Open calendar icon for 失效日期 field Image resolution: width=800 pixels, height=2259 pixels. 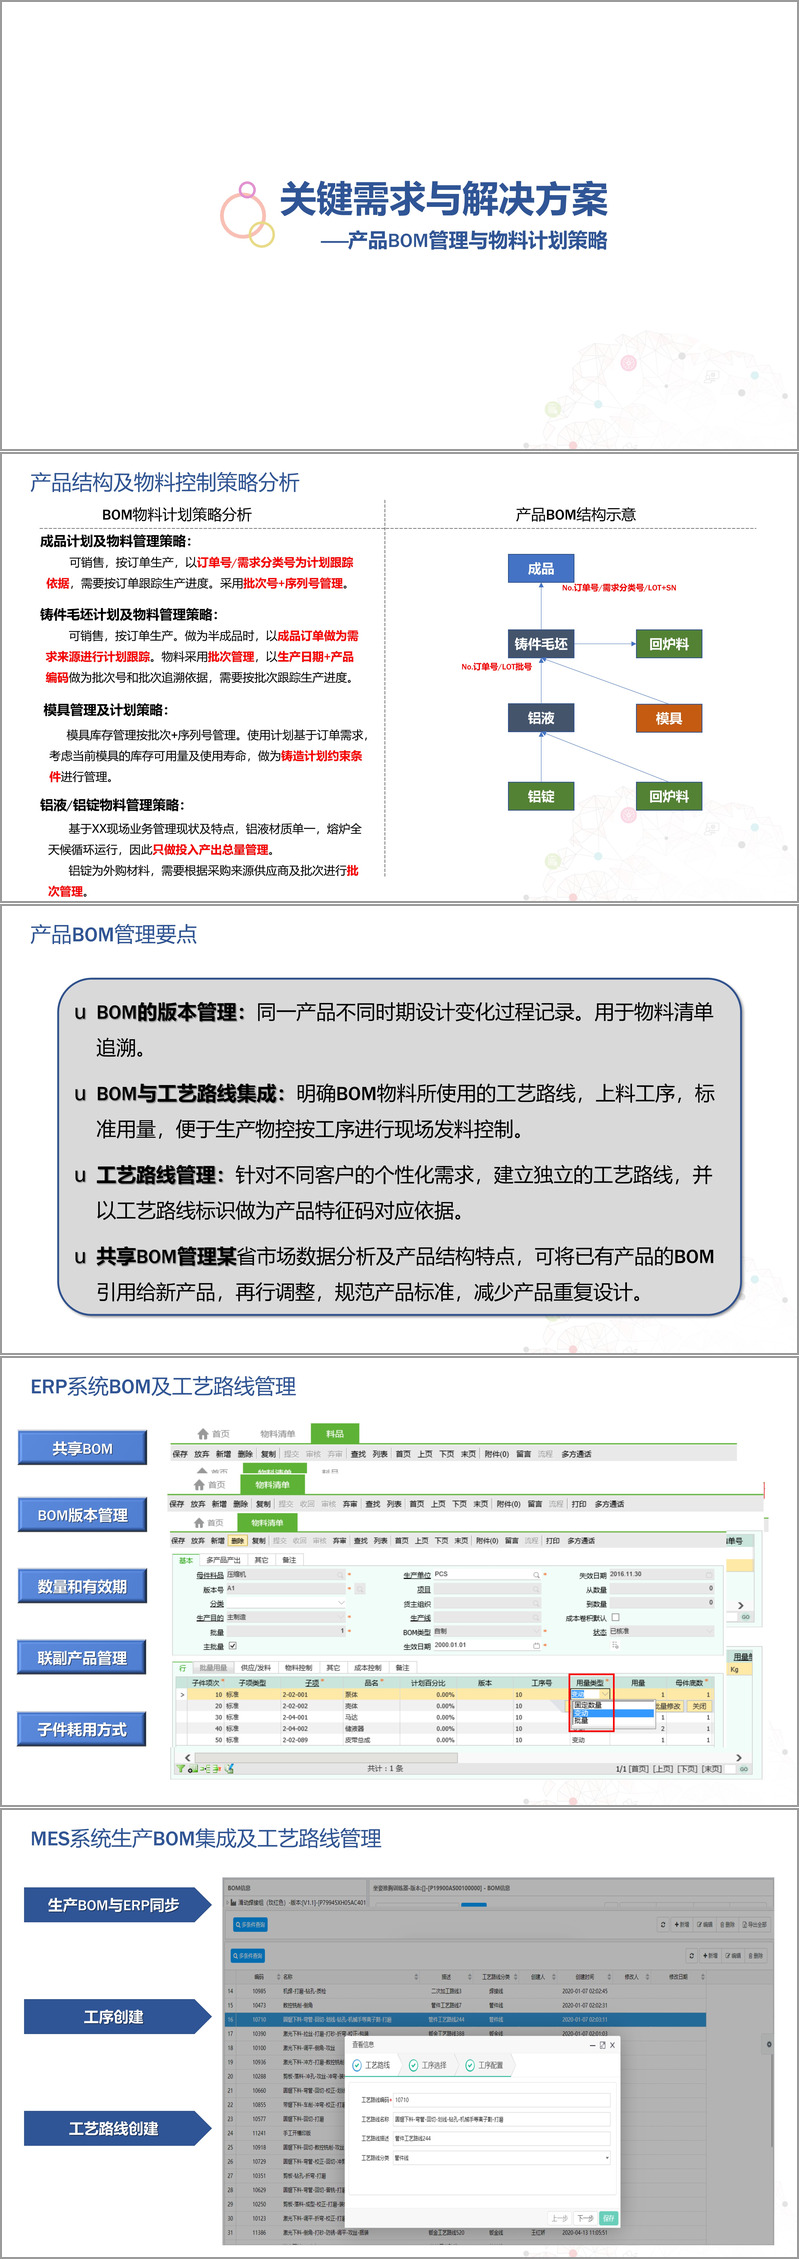[711, 1574]
